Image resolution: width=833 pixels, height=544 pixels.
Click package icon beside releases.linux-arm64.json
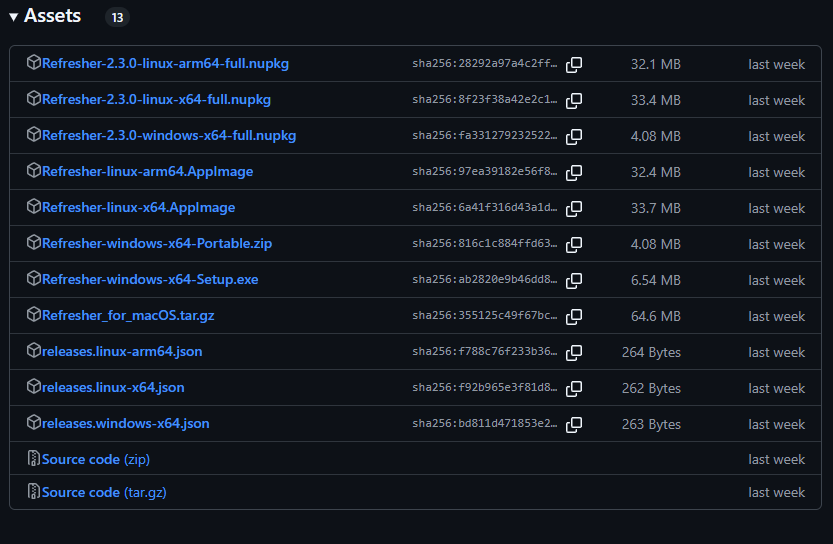[x=33, y=351]
